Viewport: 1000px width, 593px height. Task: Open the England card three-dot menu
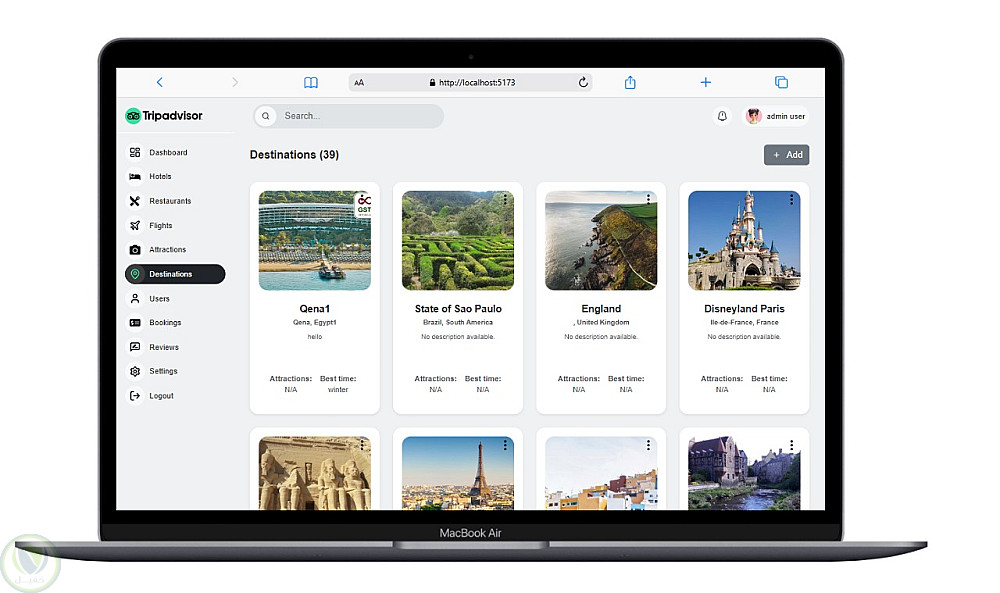(648, 200)
